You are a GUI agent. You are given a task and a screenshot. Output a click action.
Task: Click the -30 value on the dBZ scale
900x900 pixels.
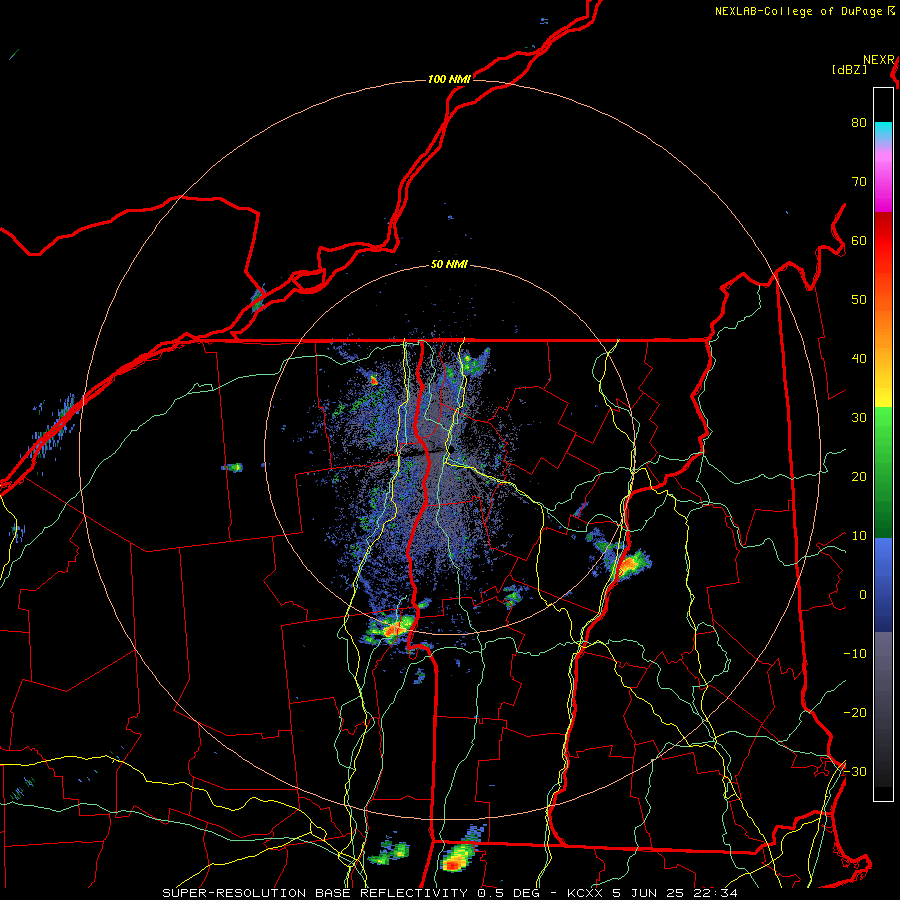[x=855, y=772]
